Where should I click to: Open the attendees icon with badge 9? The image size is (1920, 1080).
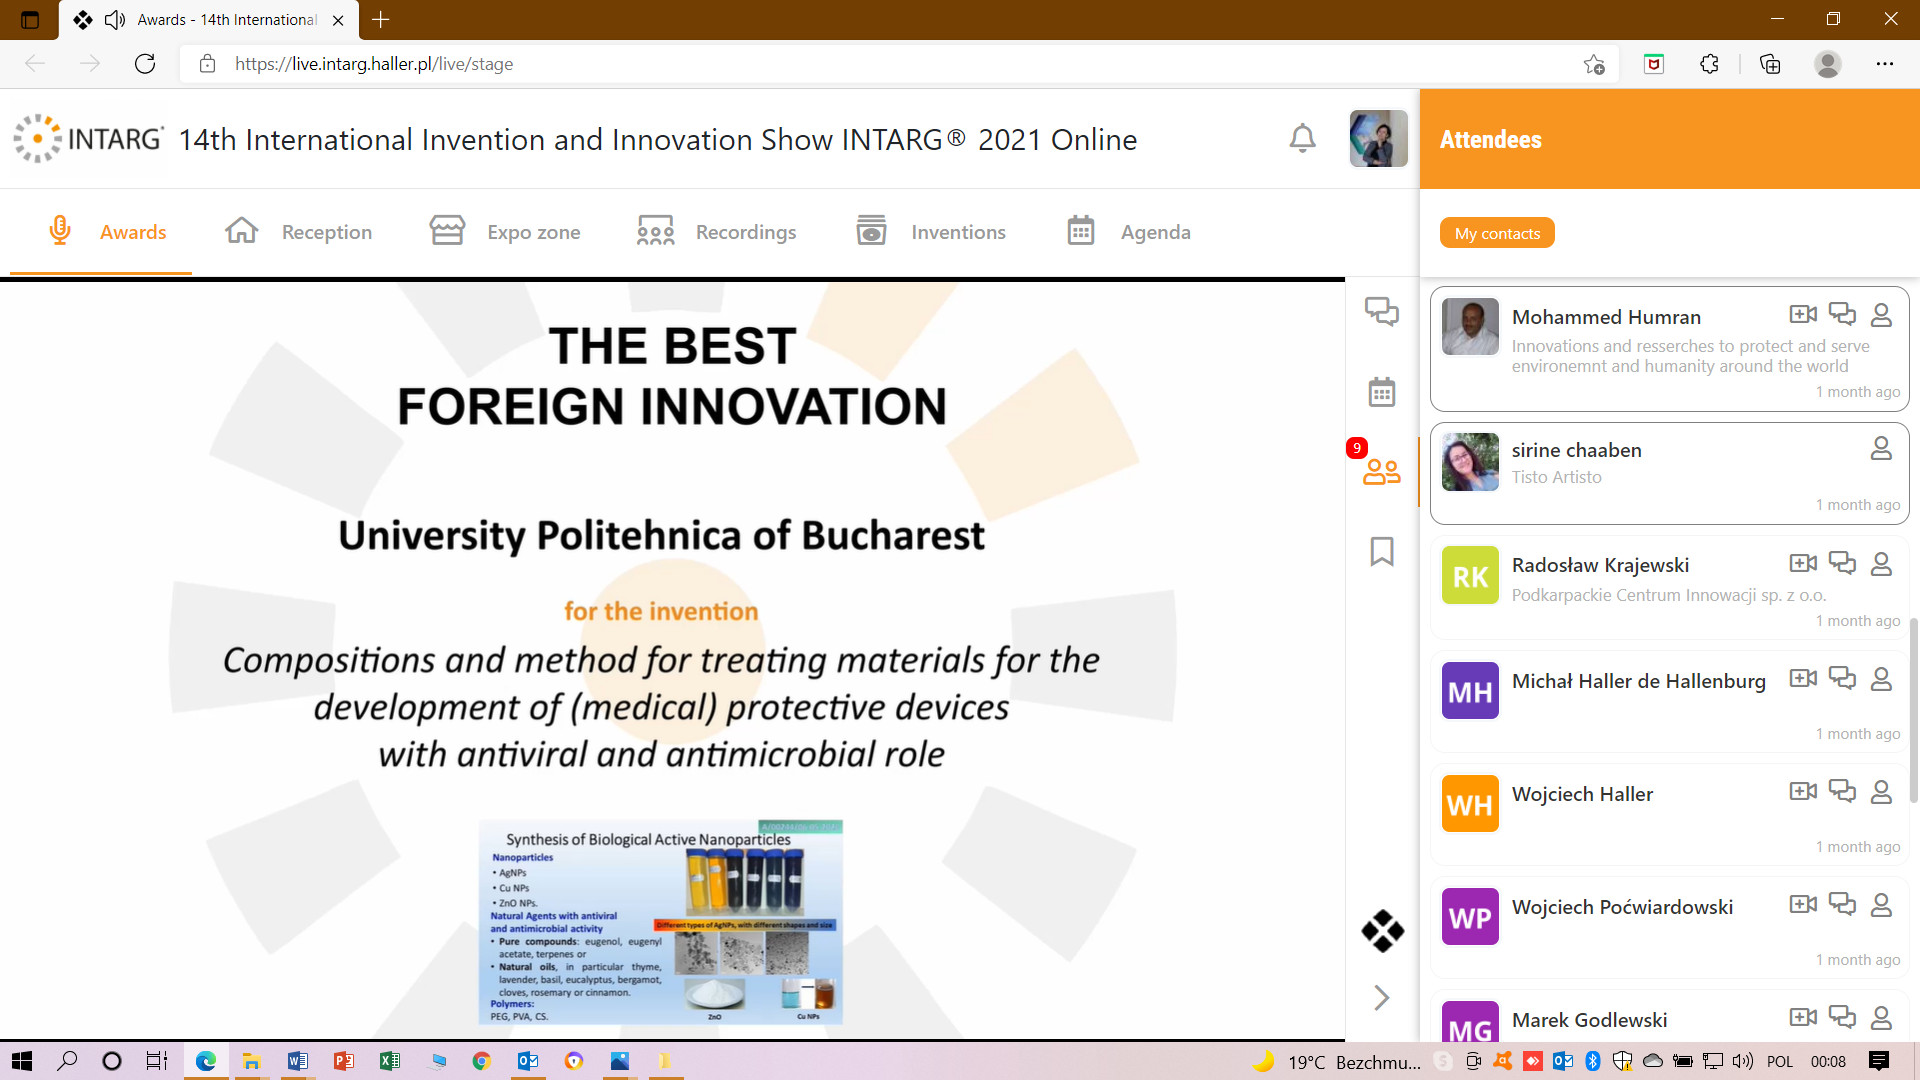click(x=1381, y=470)
